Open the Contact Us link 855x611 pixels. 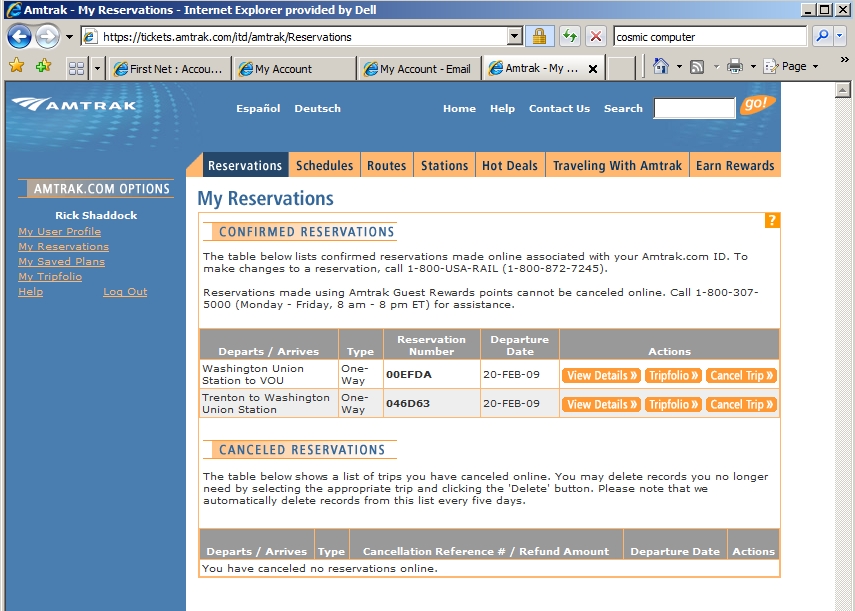[x=559, y=108]
